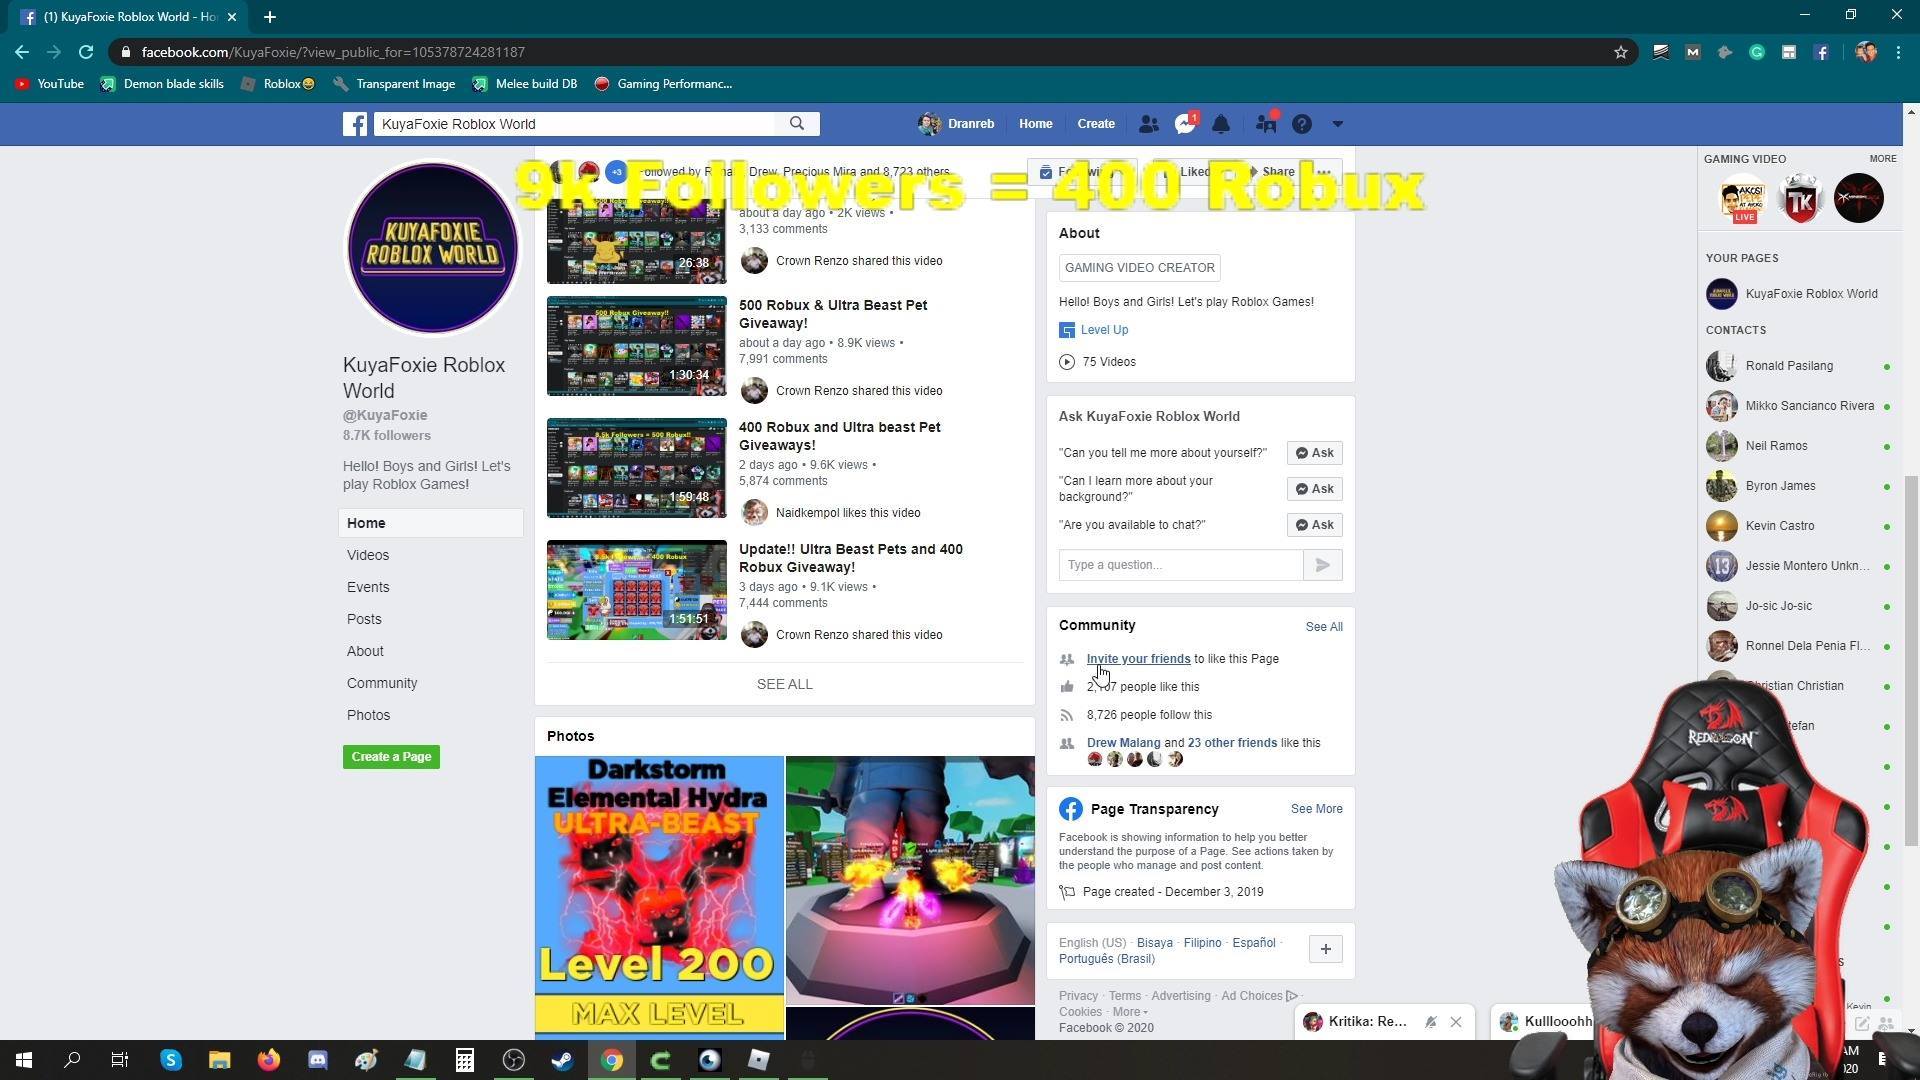Bookmark this page with the star icon

click(x=1621, y=52)
